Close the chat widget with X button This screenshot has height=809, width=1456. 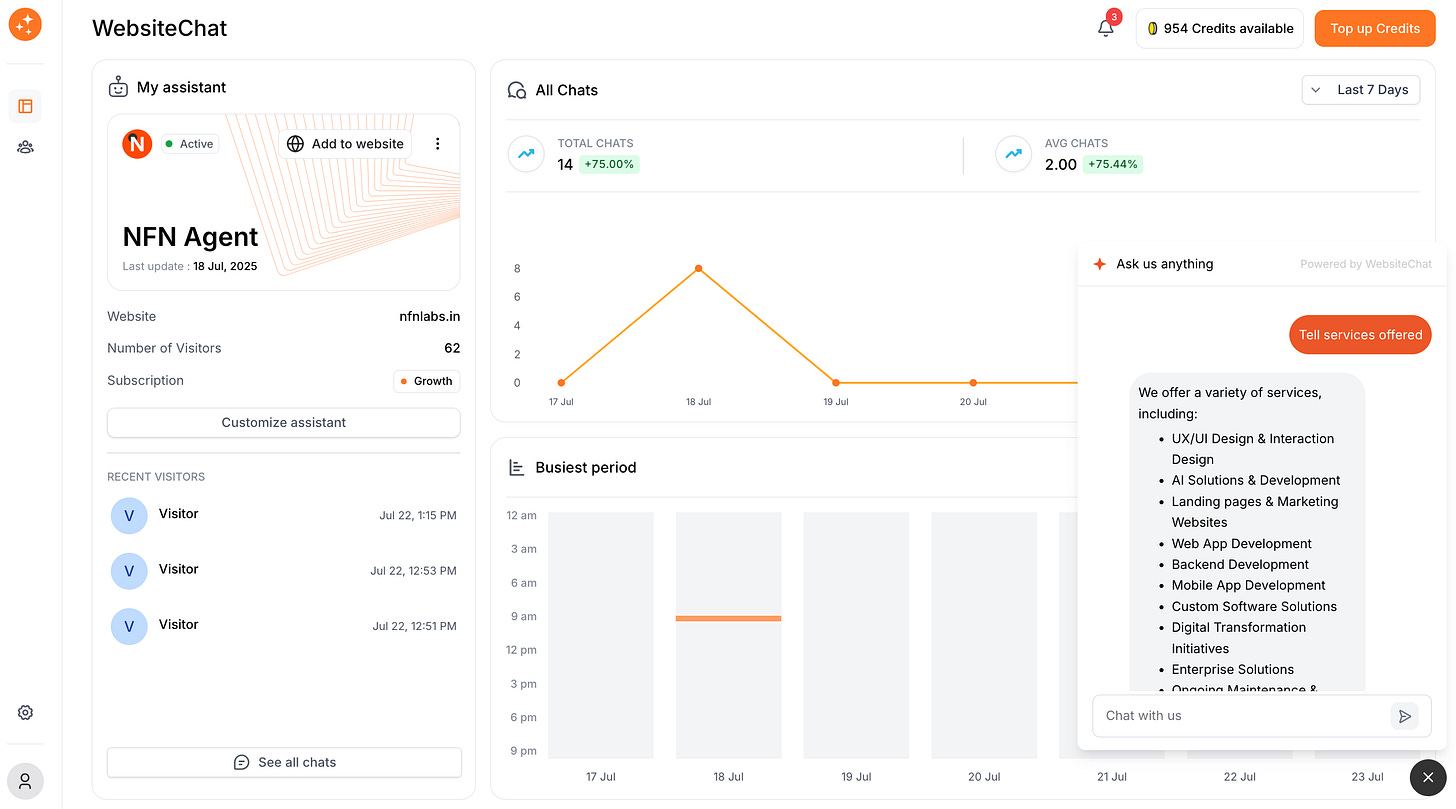[x=1428, y=777]
